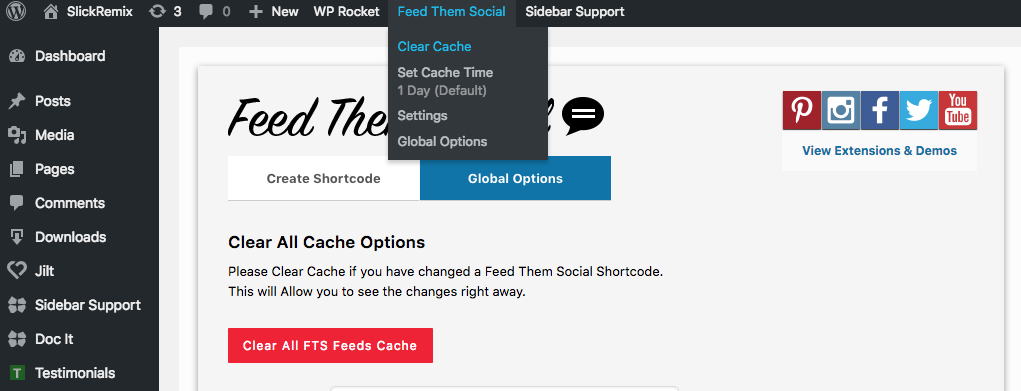Switch to the Create Shortcode tab
The image size is (1021, 391).
tap(324, 178)
